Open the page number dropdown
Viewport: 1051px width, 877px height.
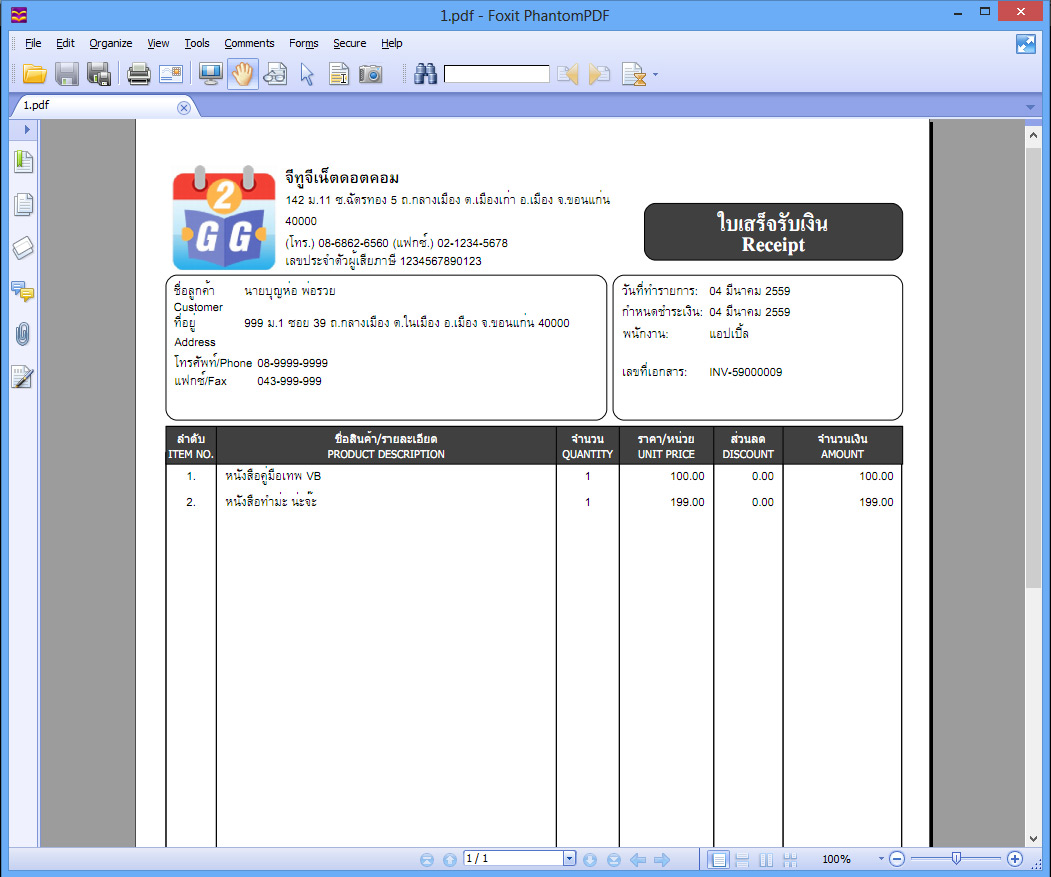click(569, 858)
